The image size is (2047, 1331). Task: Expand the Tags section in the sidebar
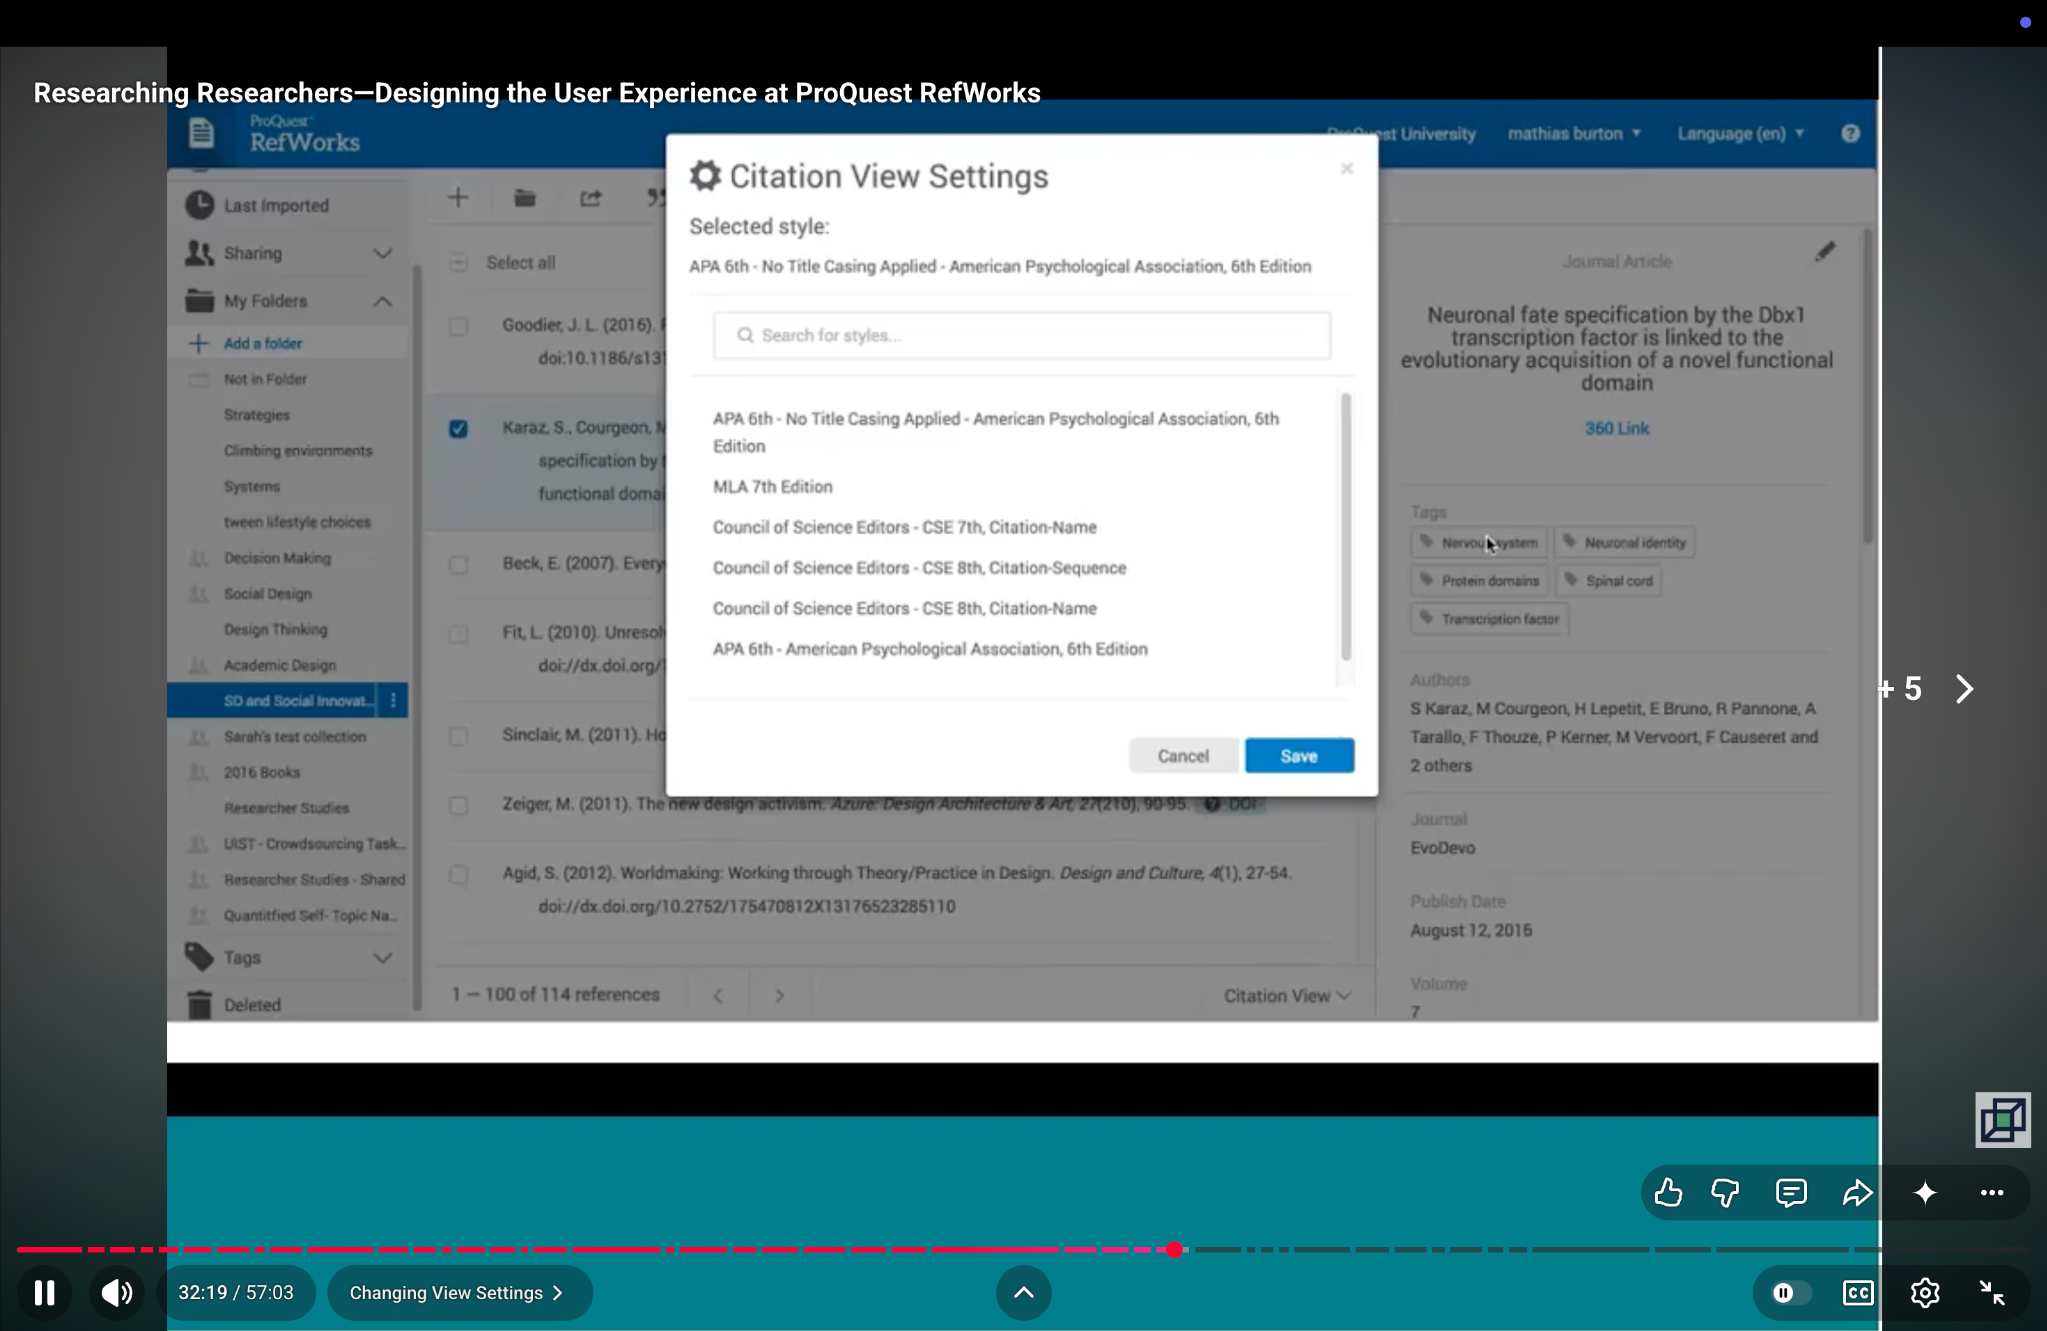click(x=382, y=957)
